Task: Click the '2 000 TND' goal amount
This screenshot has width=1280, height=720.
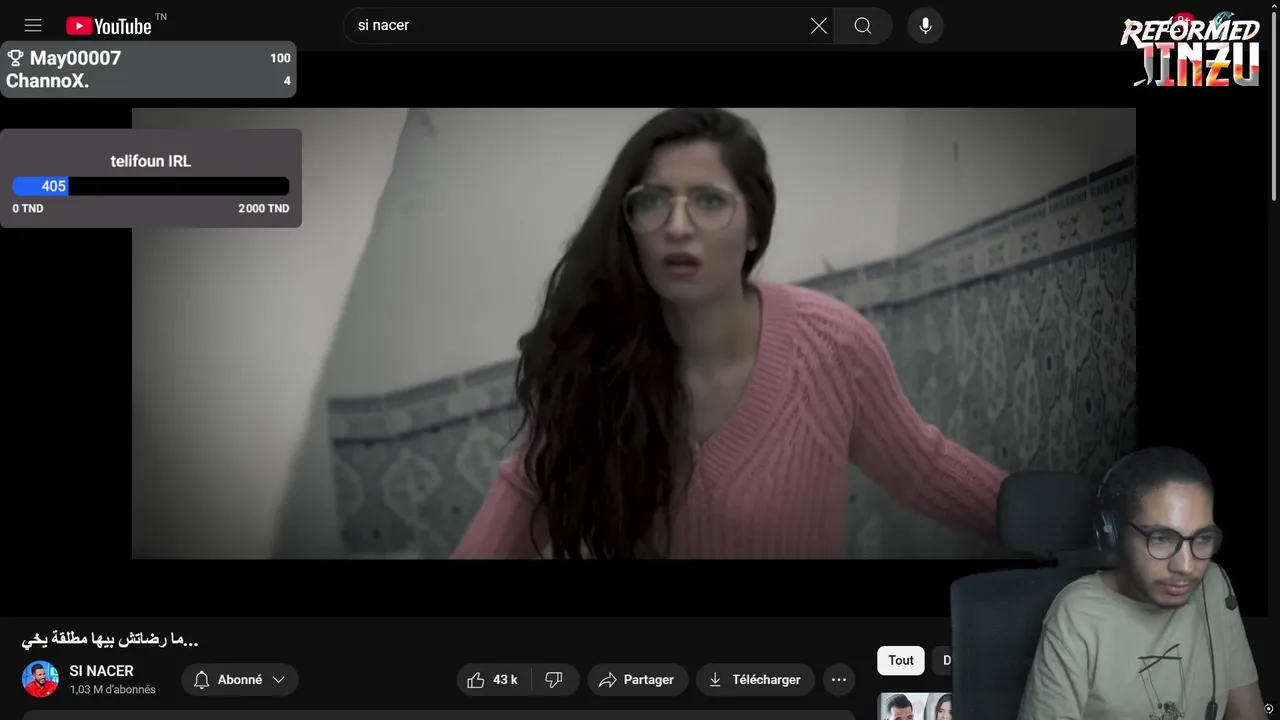Action: [264, 209]
